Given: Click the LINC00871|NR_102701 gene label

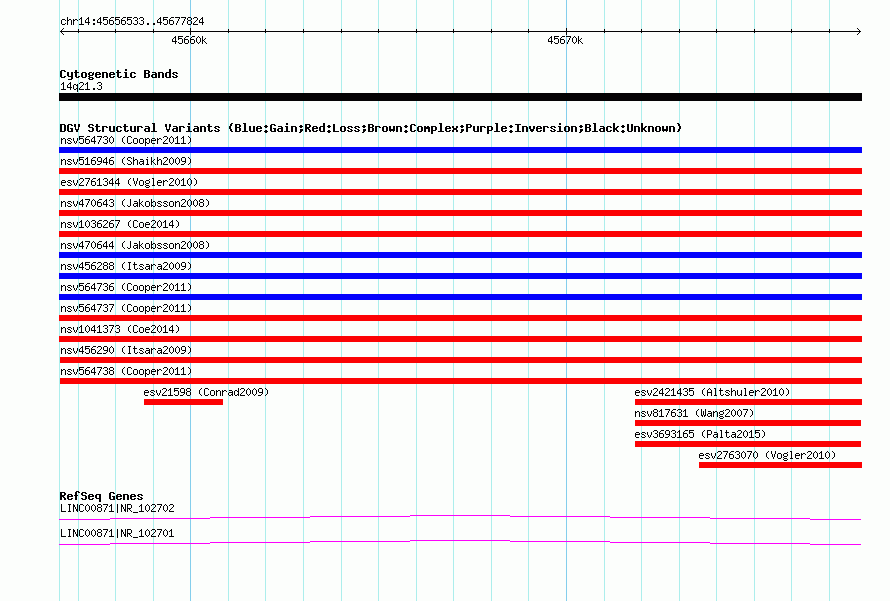Looking at the screenshot, I should tap(117, 533).
